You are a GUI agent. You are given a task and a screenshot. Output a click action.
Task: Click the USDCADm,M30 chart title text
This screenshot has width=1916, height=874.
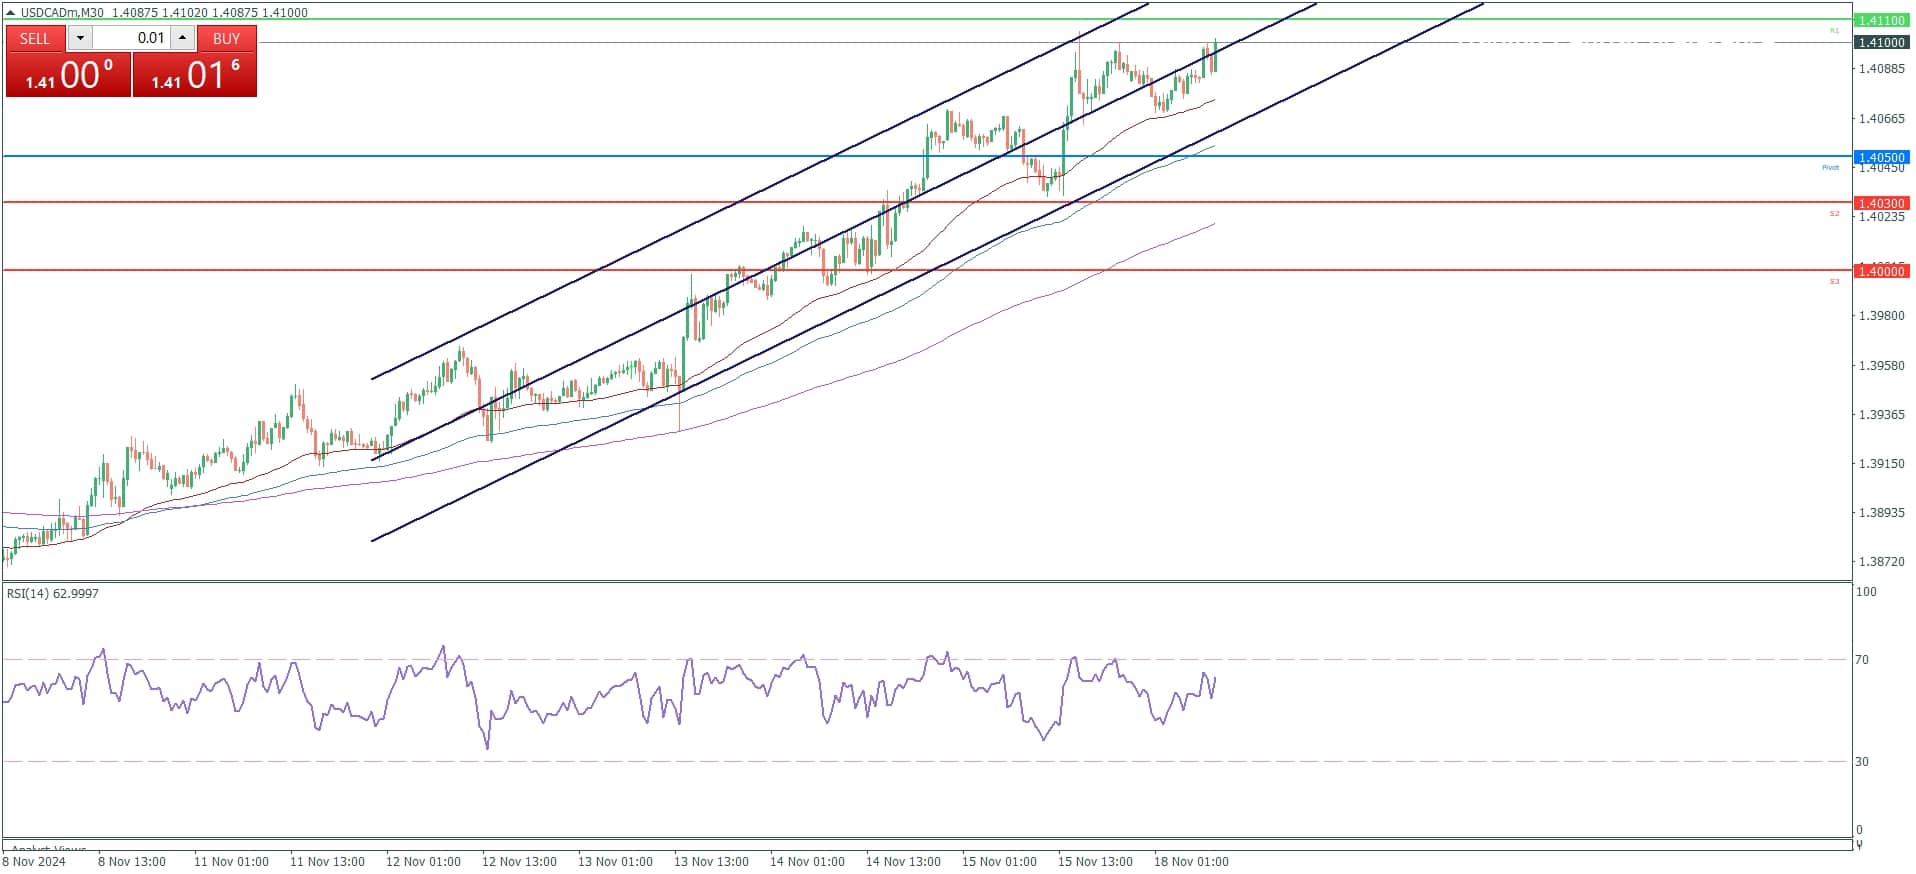click(62, 13)
